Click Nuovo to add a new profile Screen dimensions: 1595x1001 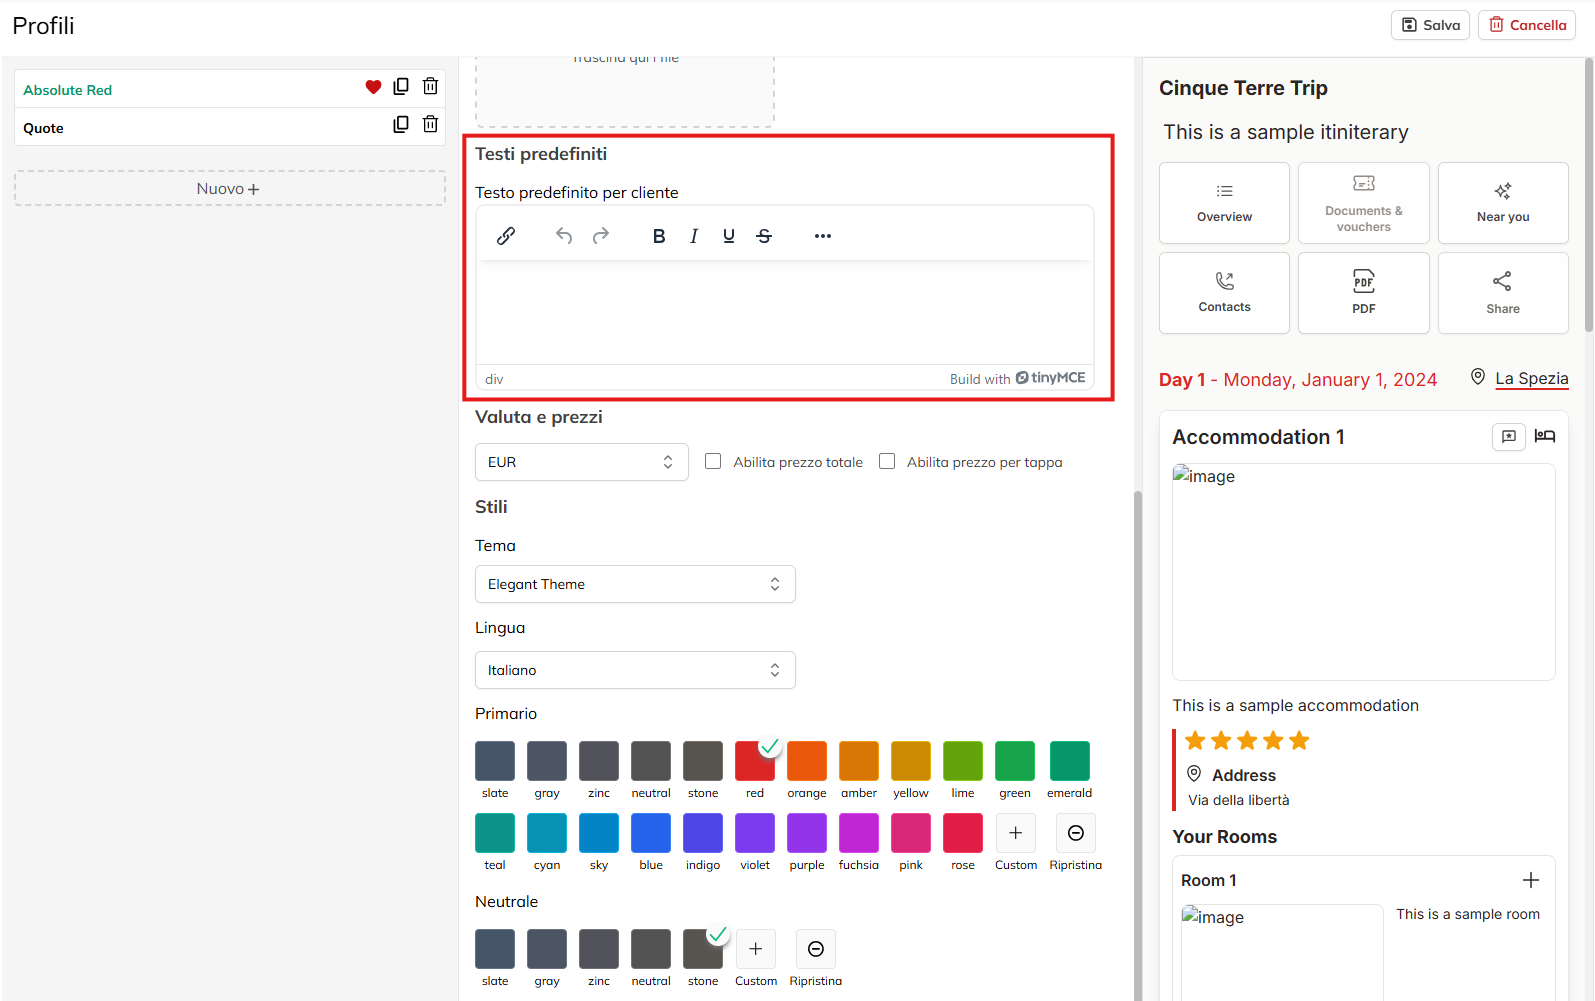(x=229, y=189)
